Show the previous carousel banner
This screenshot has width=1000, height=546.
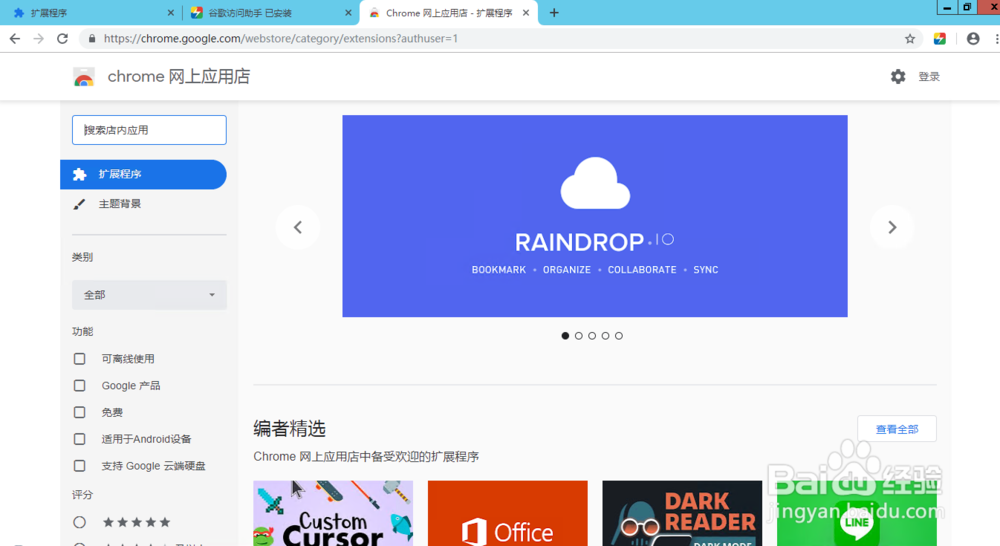(298, 227)
